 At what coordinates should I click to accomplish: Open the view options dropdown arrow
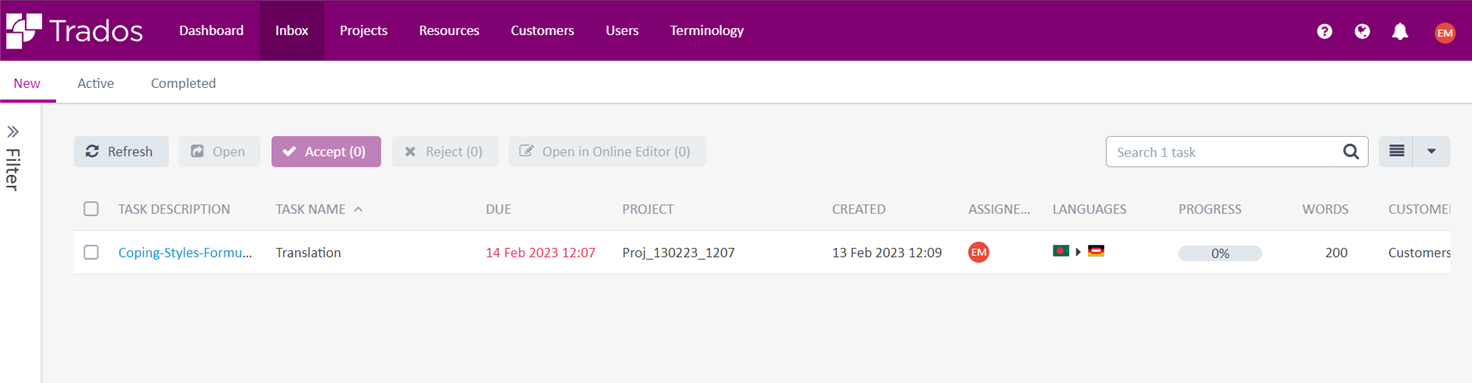pyautogui.click(x=1431, y=152)
